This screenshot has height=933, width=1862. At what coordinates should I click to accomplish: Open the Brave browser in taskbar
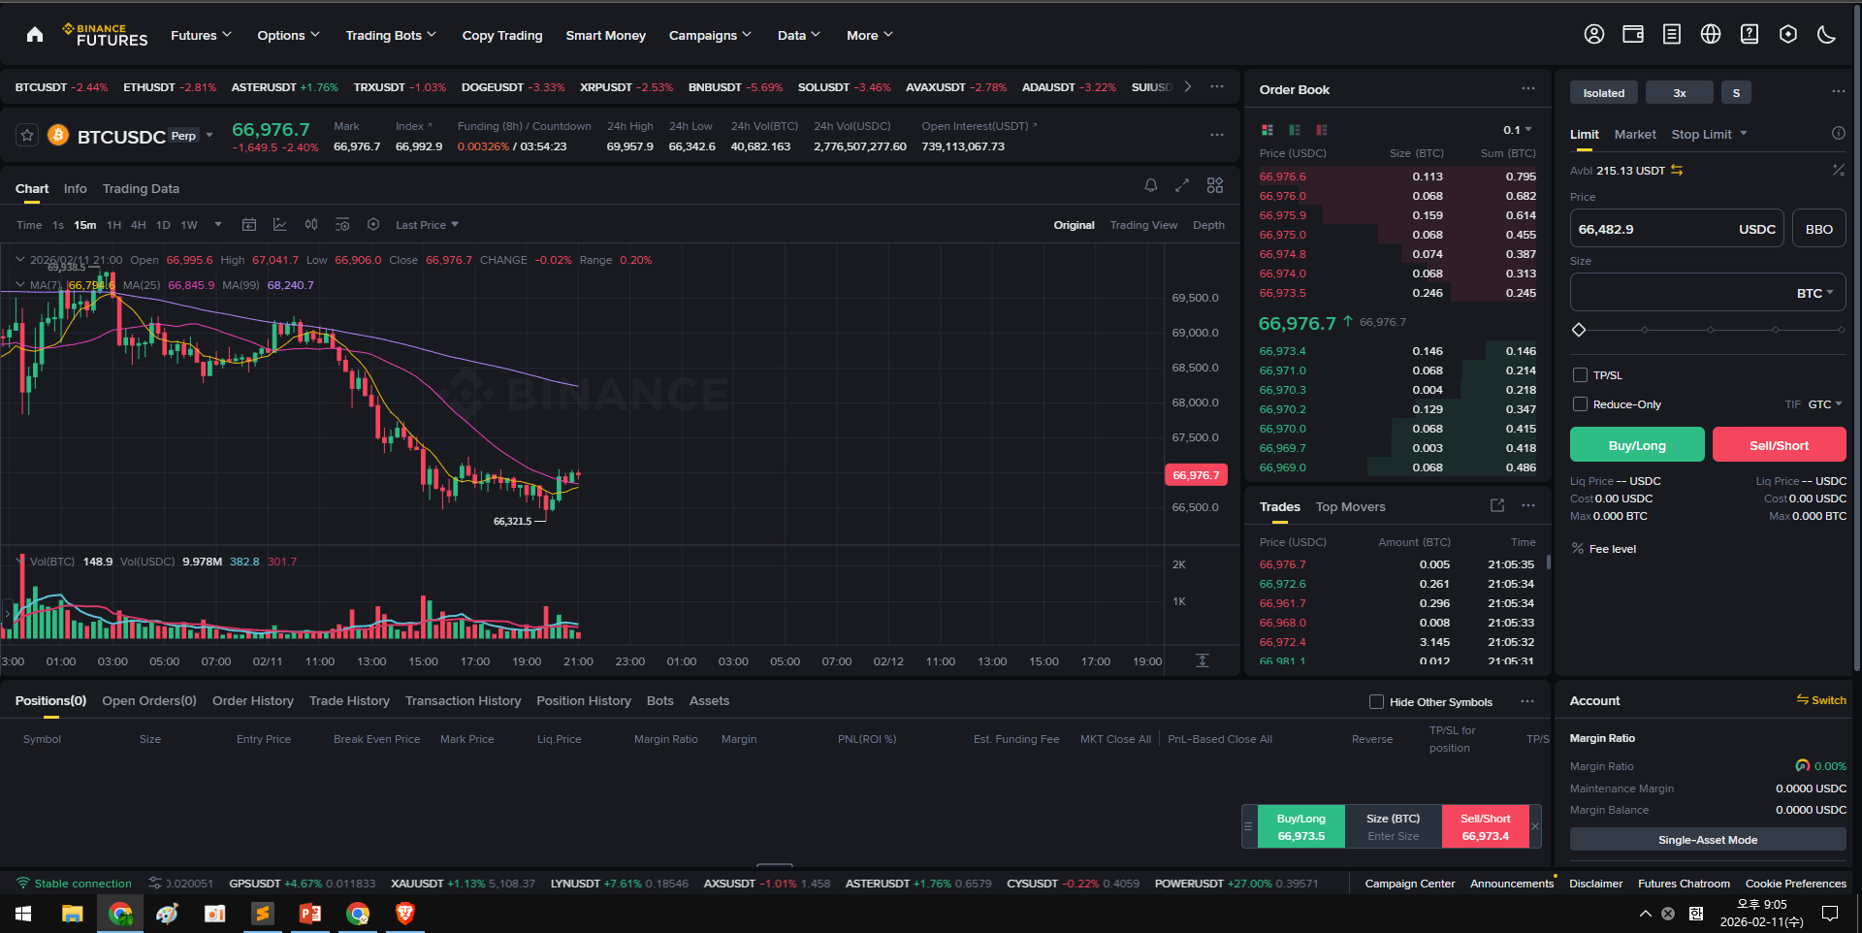tap(405, 913)
